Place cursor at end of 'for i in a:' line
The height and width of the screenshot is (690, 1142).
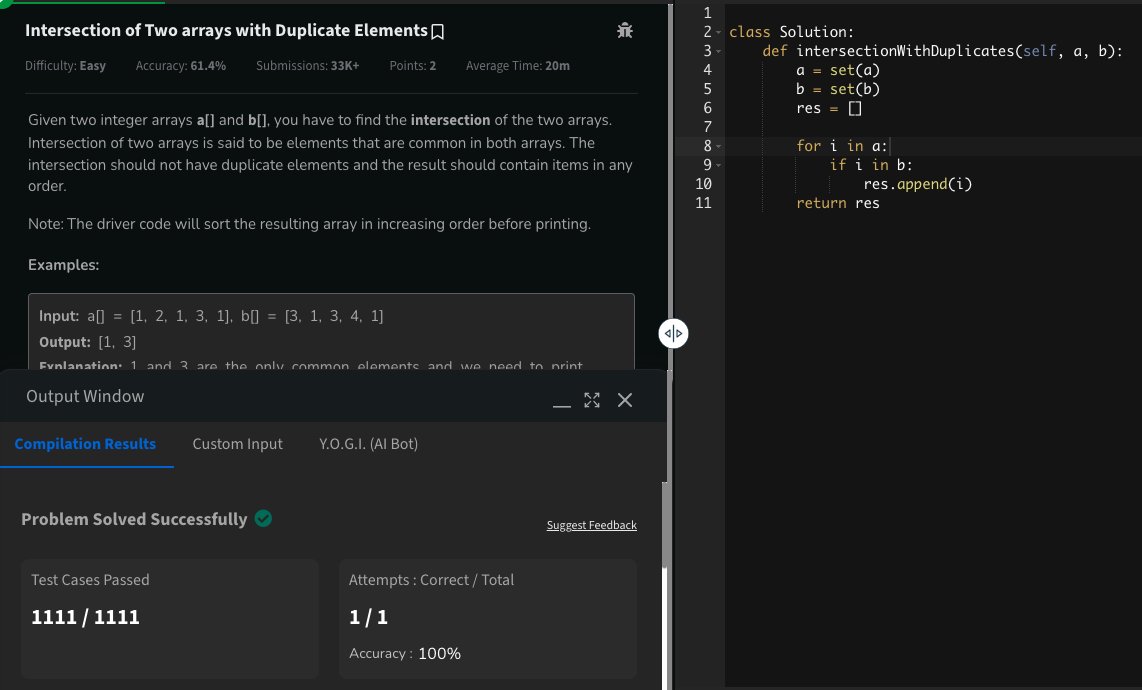[889, 146]
